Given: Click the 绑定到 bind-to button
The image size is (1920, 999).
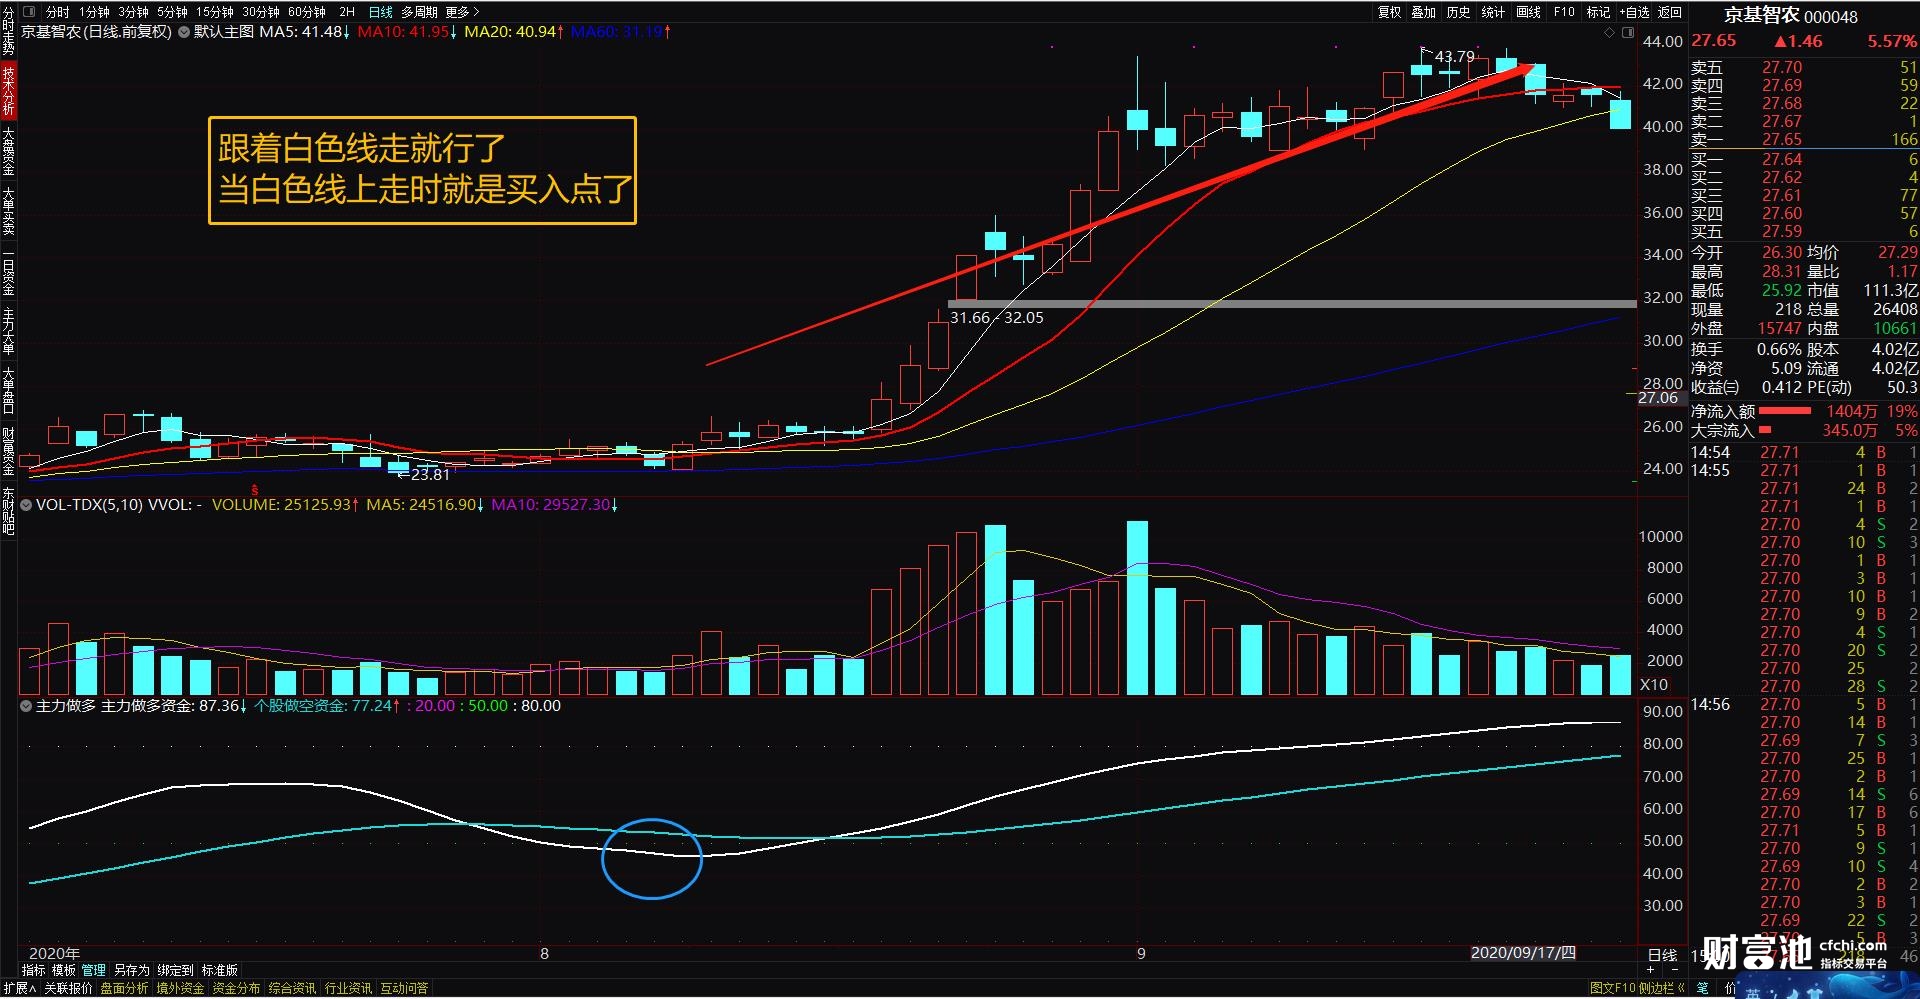Looking at the screenshot, I should (x=175, y=970).
